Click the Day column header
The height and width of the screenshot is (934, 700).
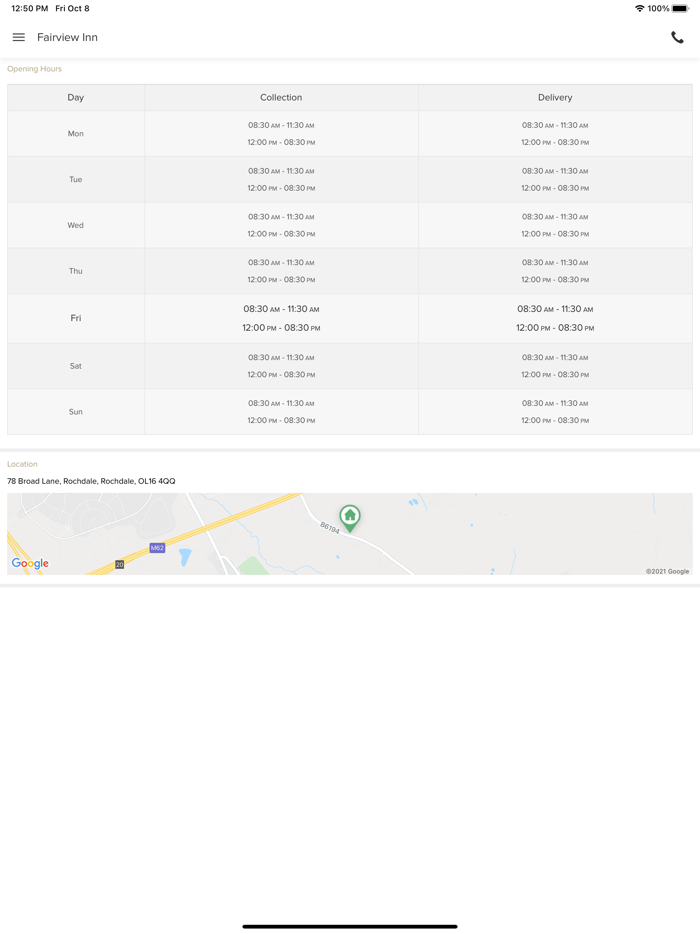tap(76, 98)
